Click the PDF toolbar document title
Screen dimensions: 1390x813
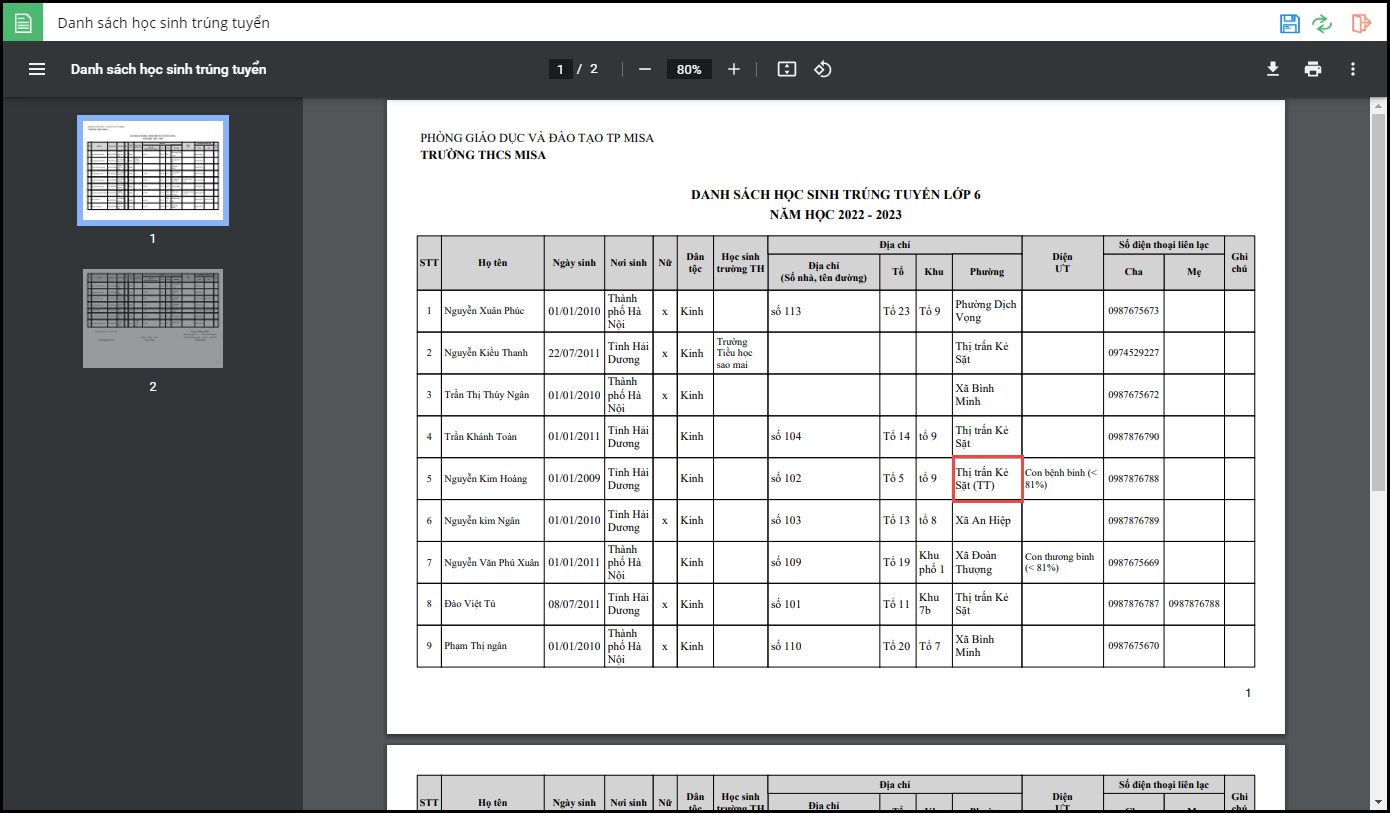click(x=168, y=69)
